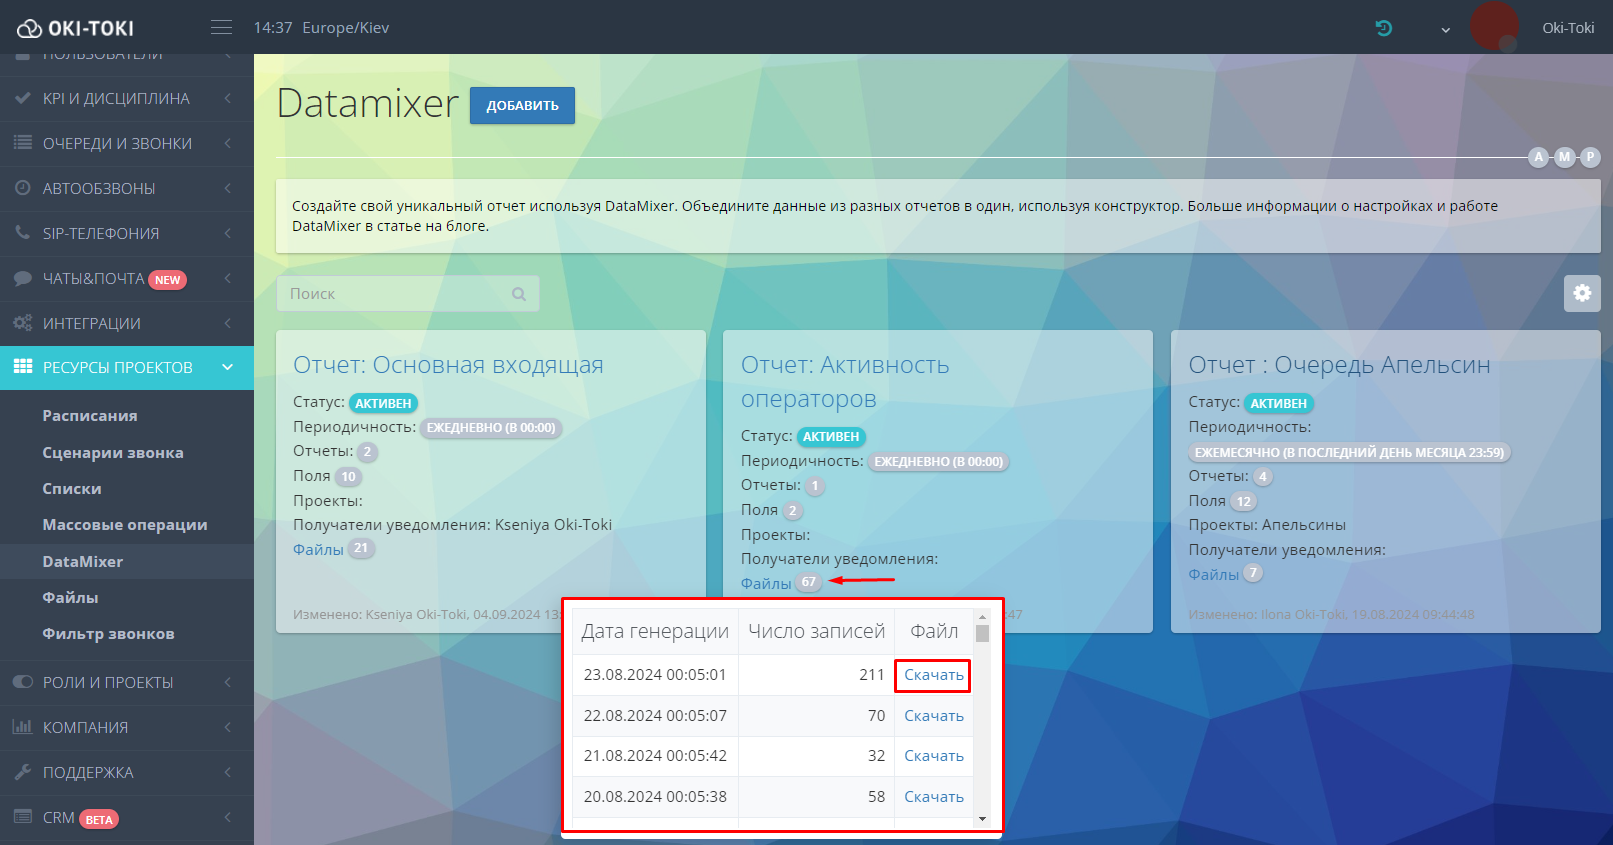This screenshot has width=1613, height=845.
Task: Open report title Отчет: Основная входящая
Action: [x=448, y=365]
